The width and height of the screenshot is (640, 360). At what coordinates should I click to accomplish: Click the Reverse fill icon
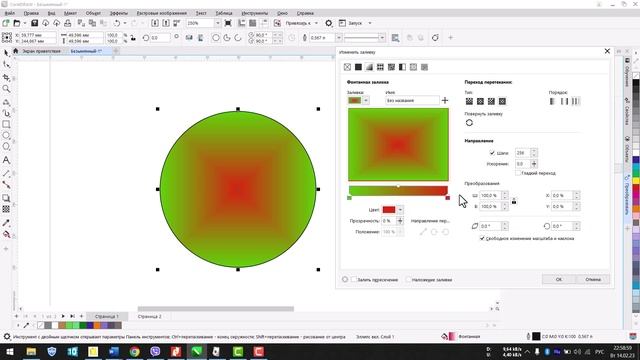[469, 122]
